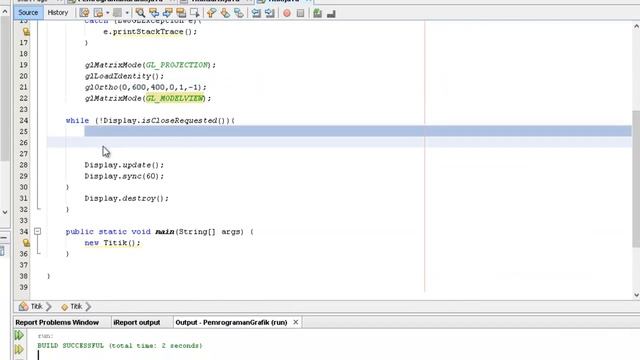Click green Re-run icon in output
This screenshot has height=360, width=640.
click(19, 336)
